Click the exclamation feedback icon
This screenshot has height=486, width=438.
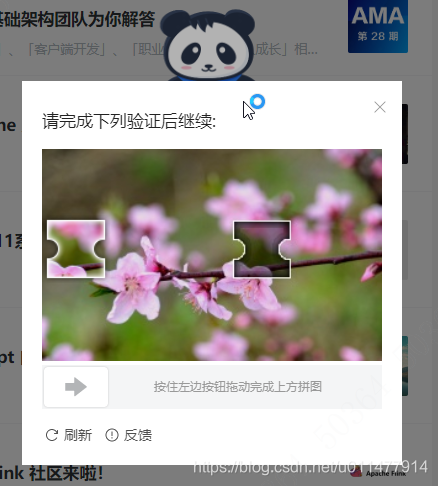click(x=112, y=435)
